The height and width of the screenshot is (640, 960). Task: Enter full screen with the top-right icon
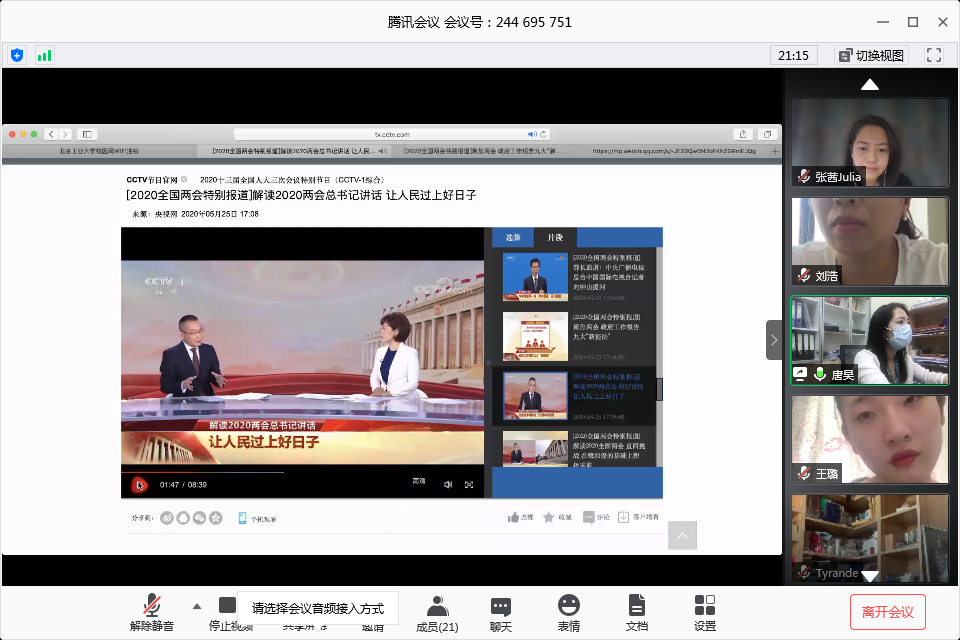(934, 55)
